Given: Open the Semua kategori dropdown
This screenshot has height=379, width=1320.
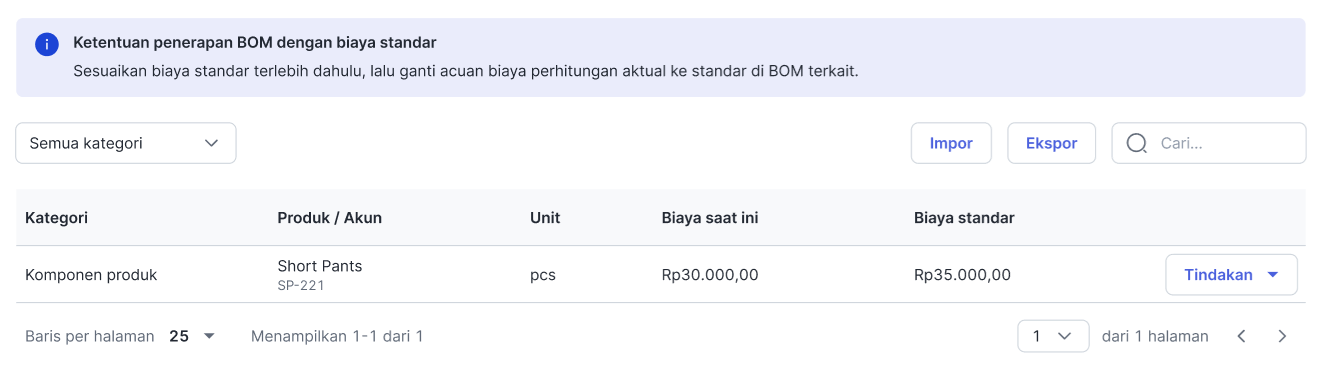Looking at the screenshot, I should pos(126,143).
